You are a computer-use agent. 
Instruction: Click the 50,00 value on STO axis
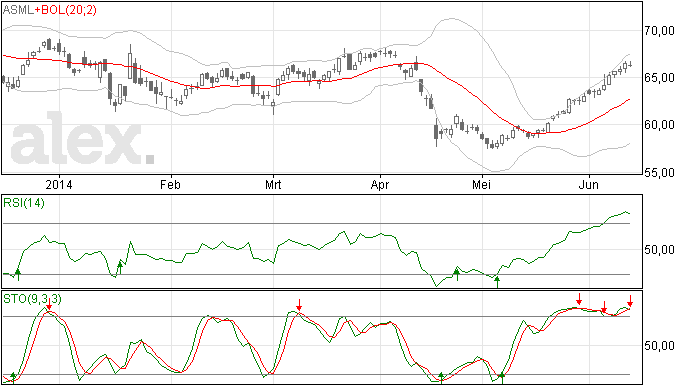coord(659,346)
